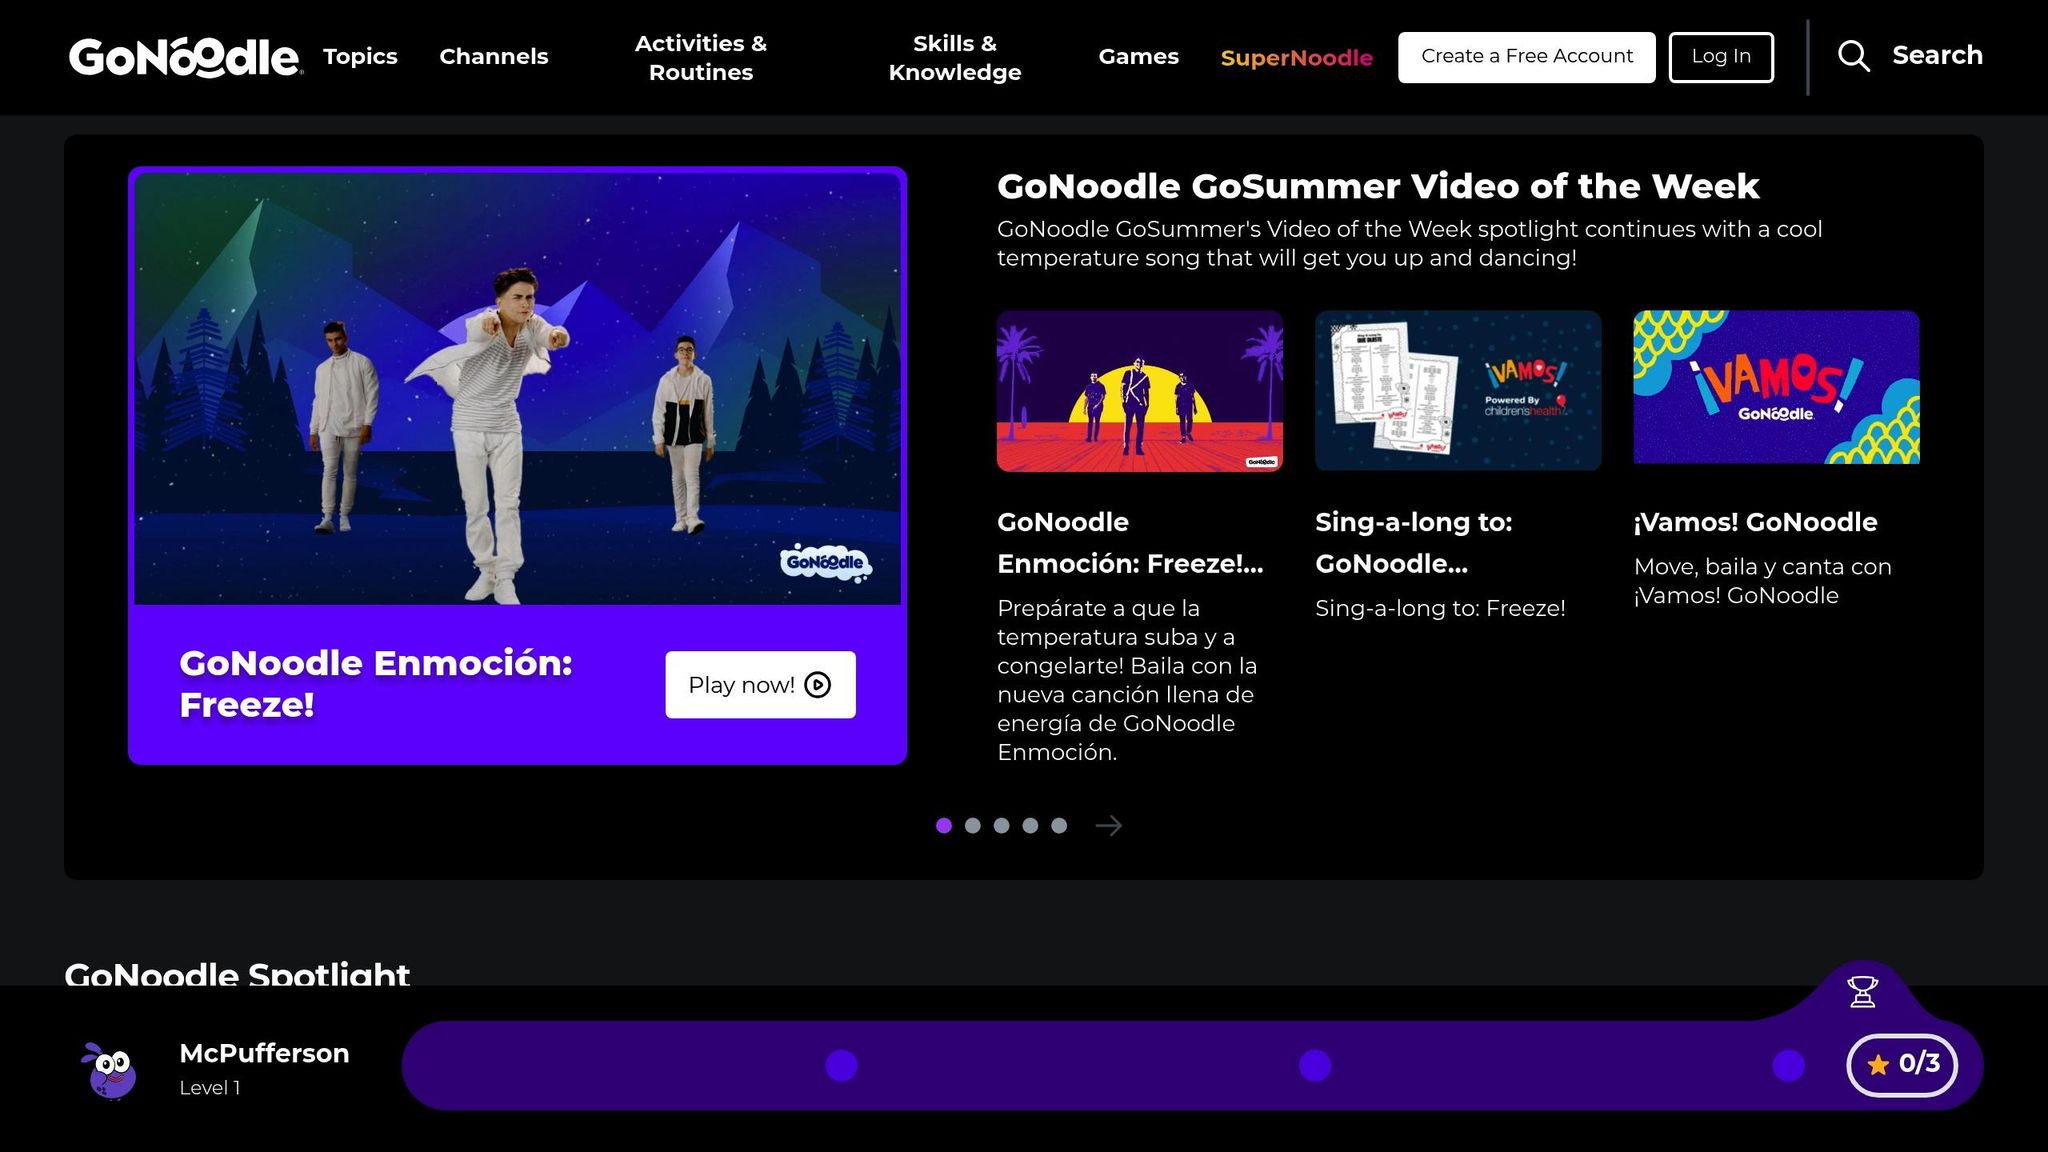Click the GoNoodle Spotlight heading

(x=237, y=973)
